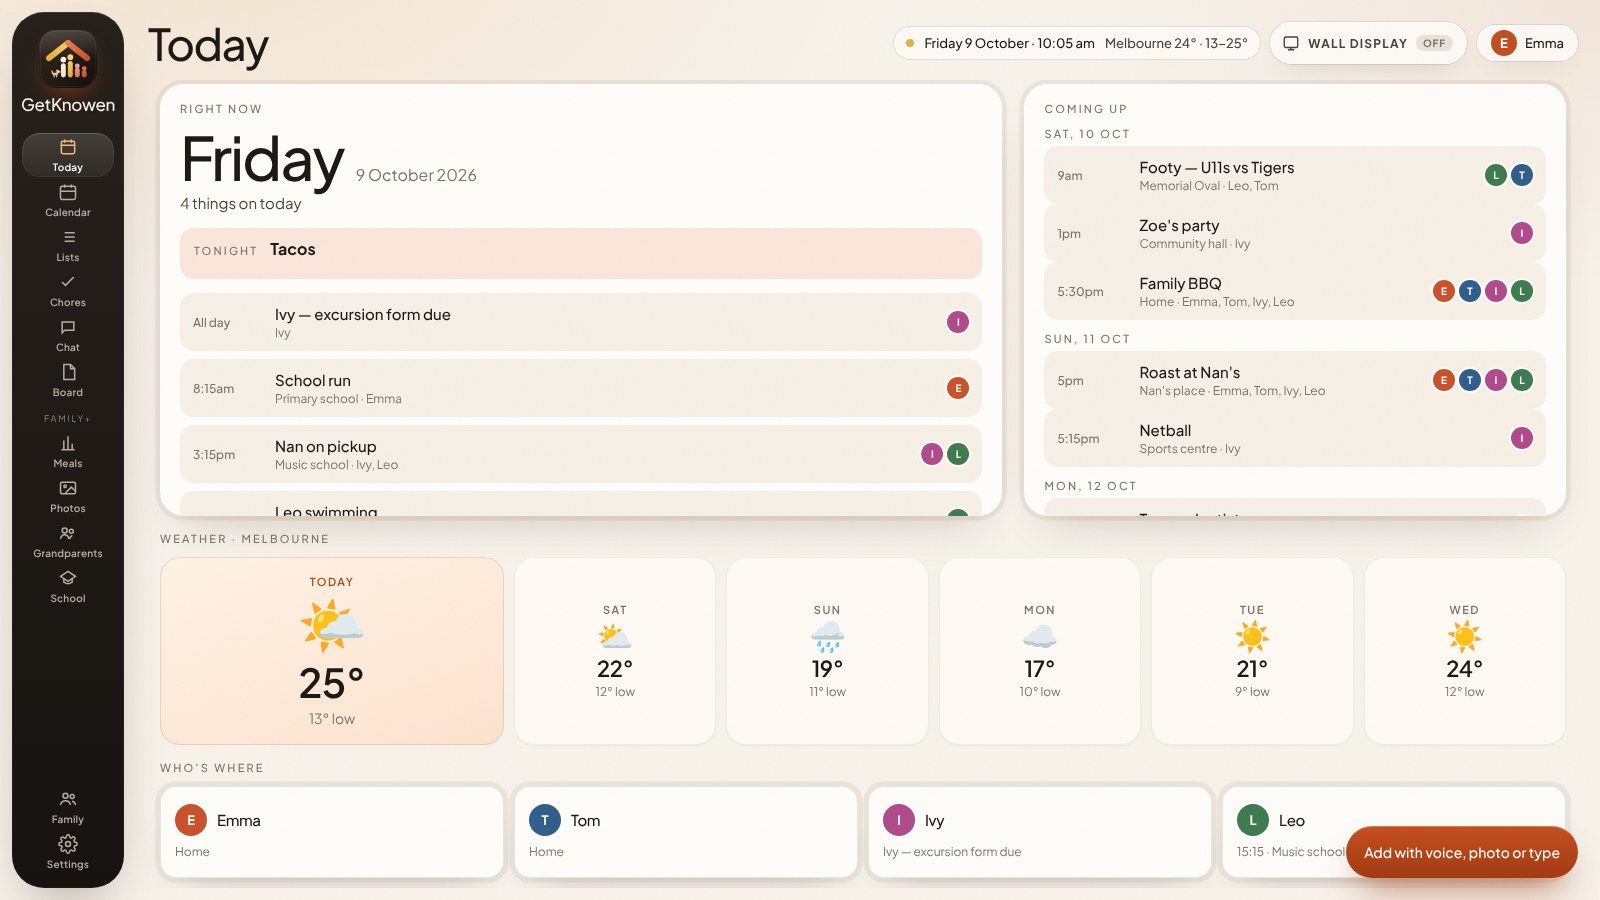1600x900 pixels.
Task: Click Ivy's avatar on Zoe's party
Action: coord(1521,233)
